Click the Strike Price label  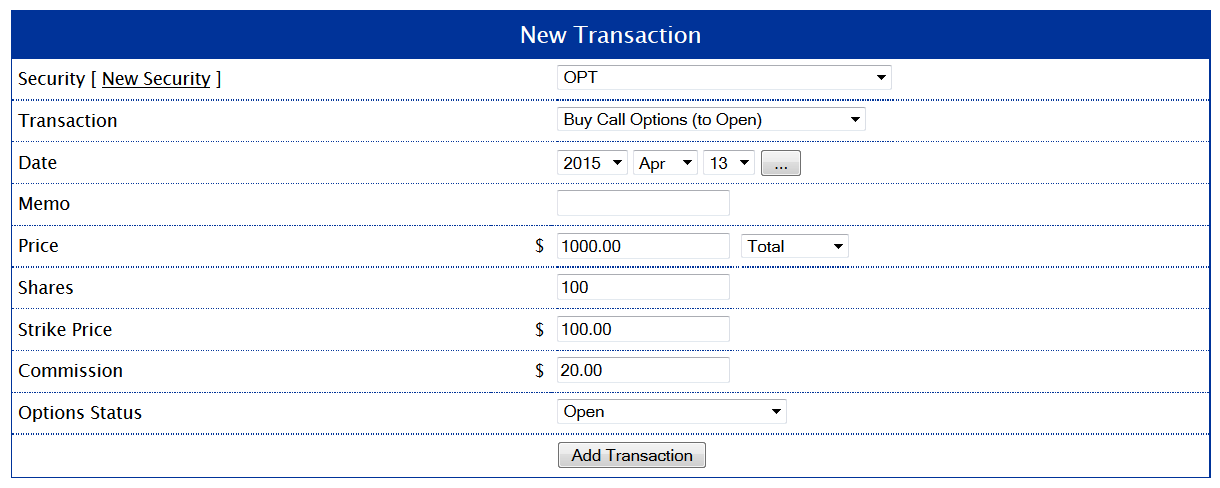click(x=65, y=330)
